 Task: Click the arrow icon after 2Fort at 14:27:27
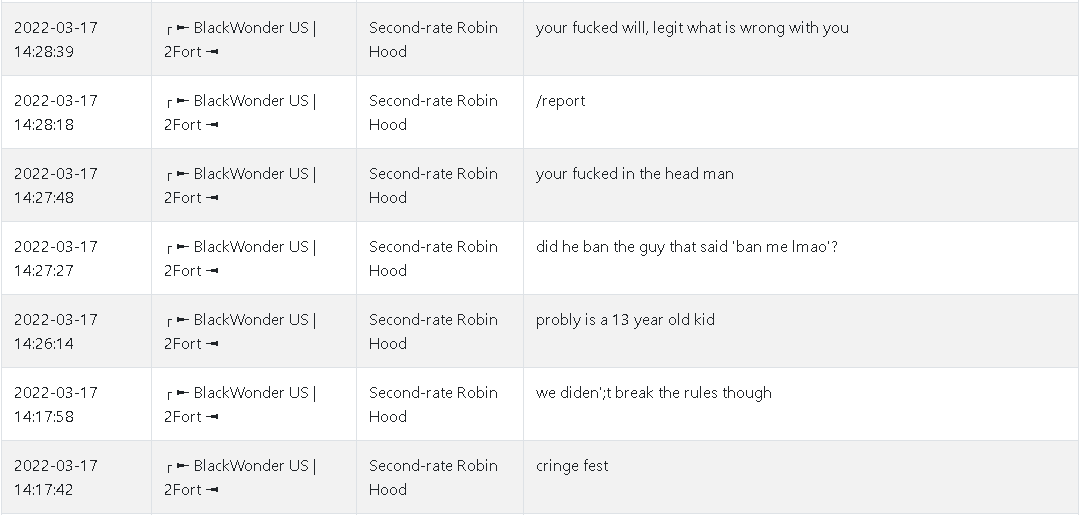212,271
